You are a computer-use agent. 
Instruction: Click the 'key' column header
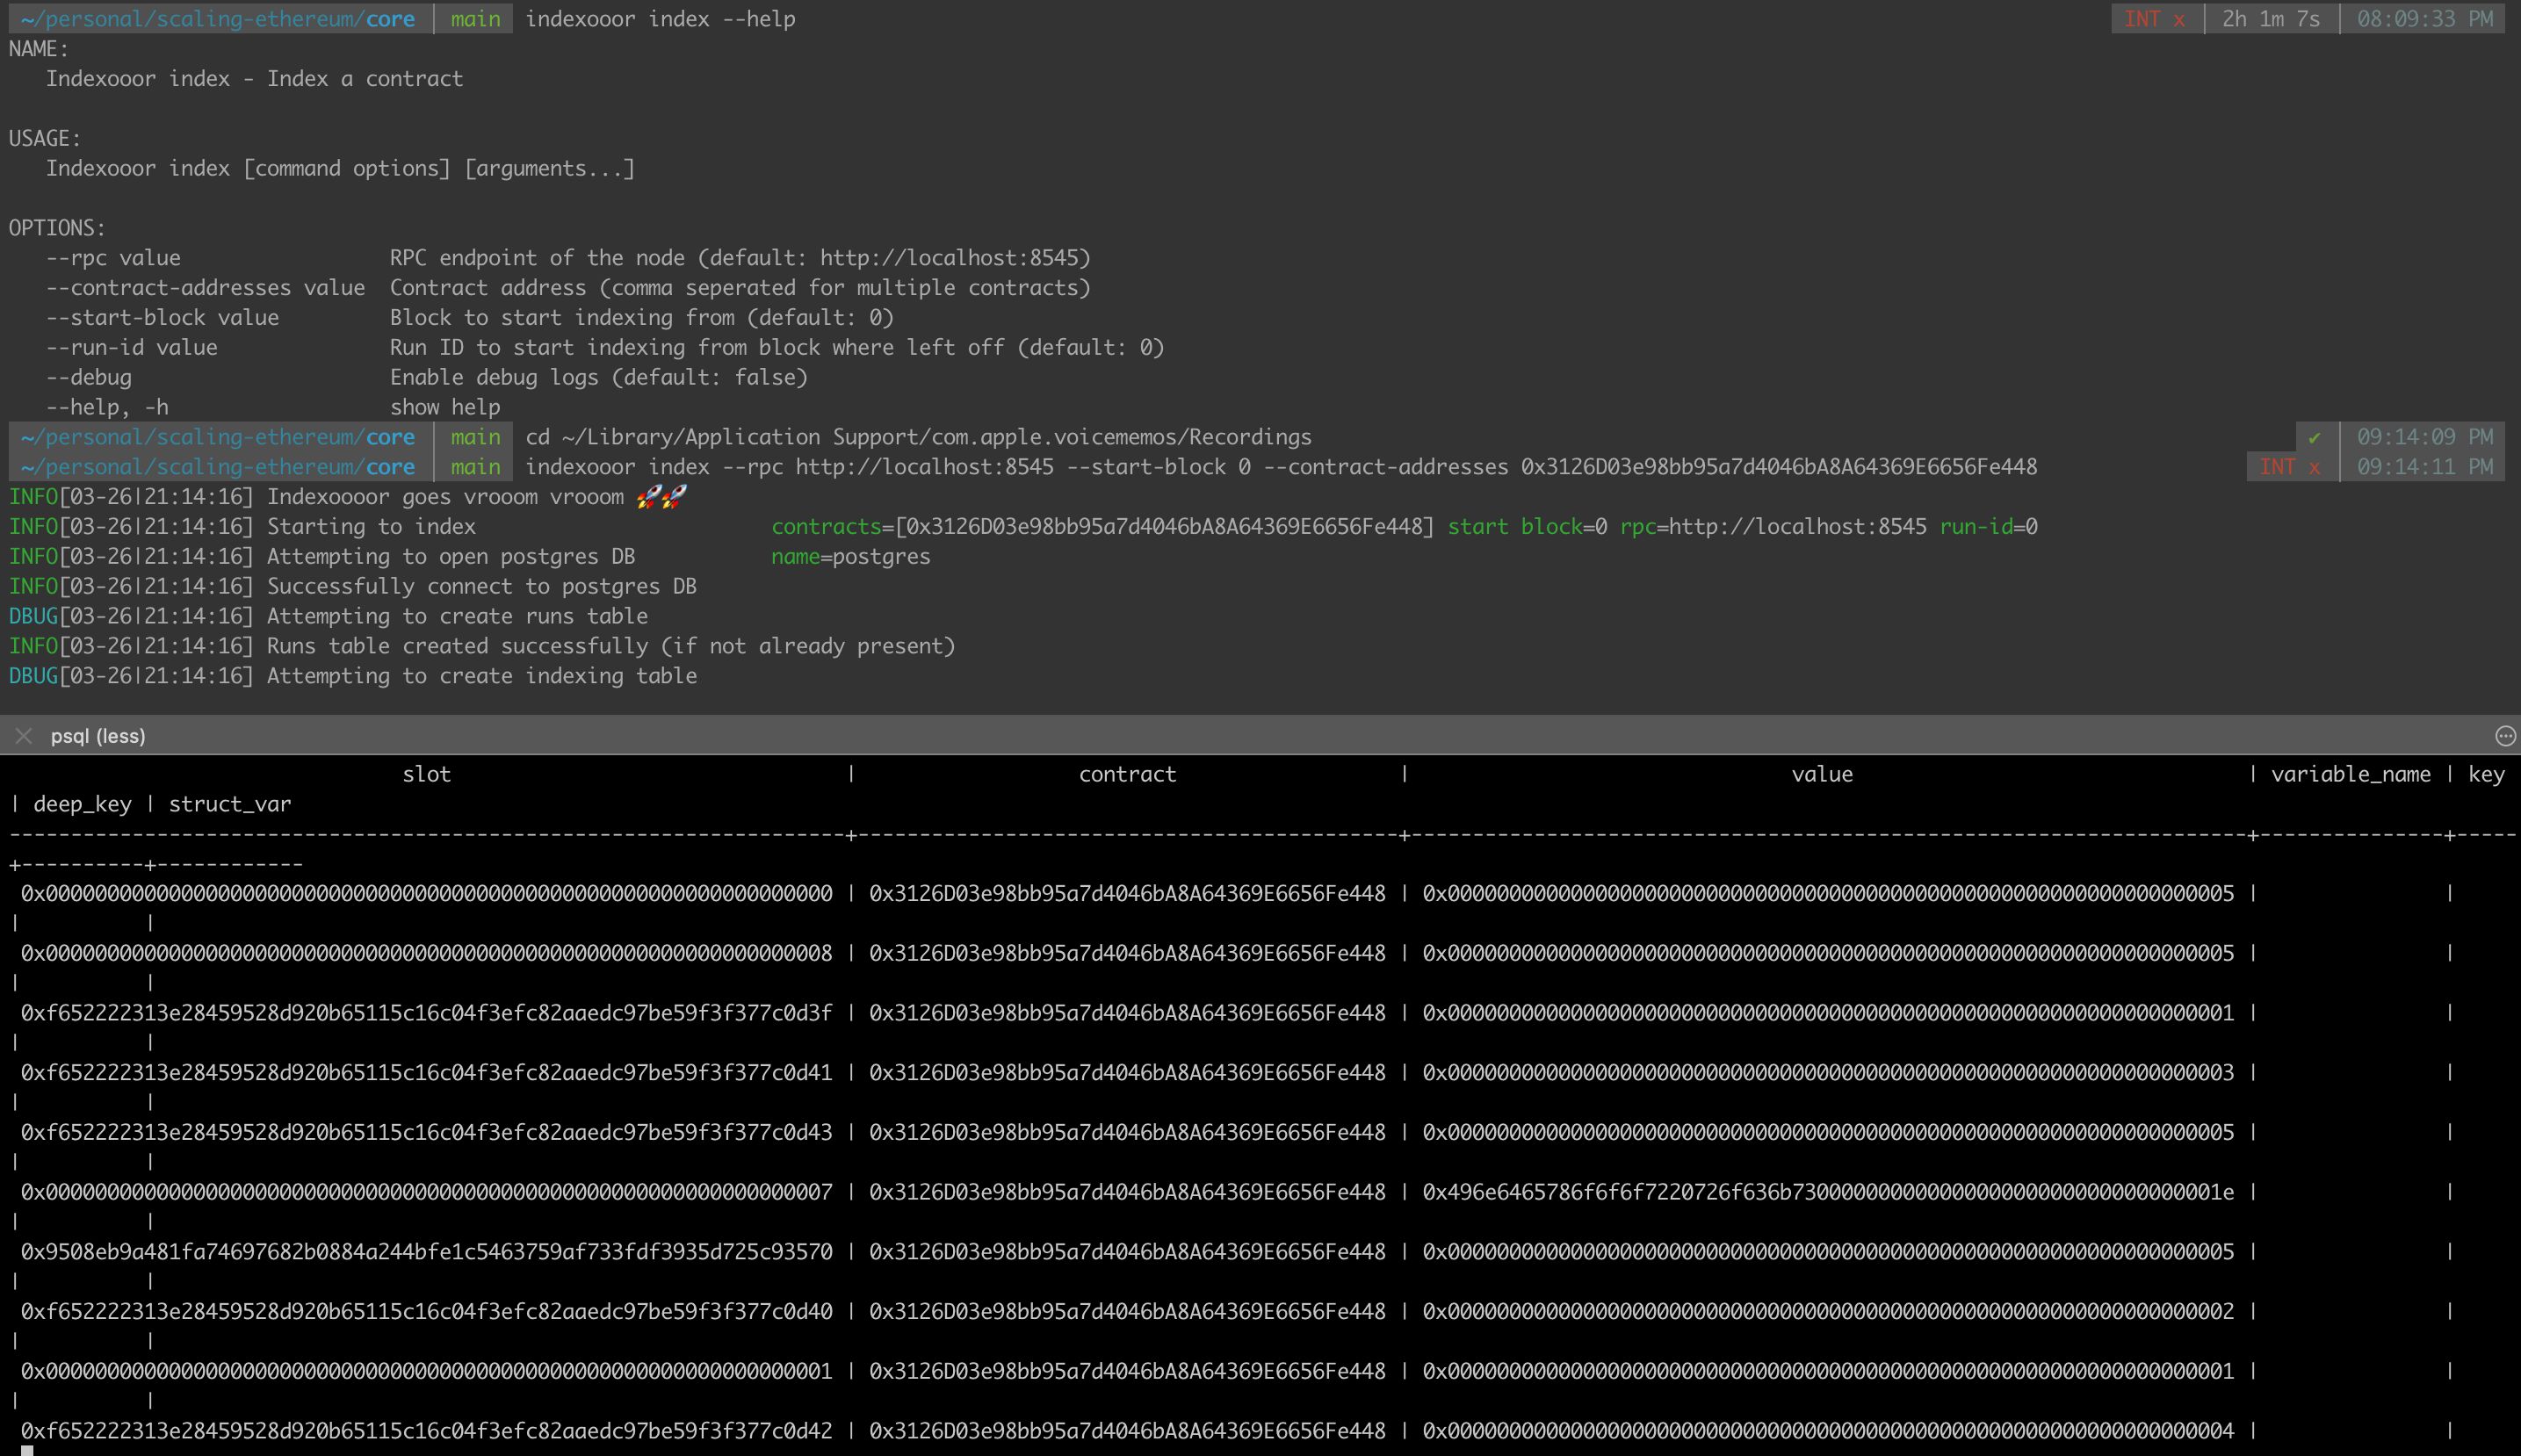pyautogui.click(x=2486, y=774)
